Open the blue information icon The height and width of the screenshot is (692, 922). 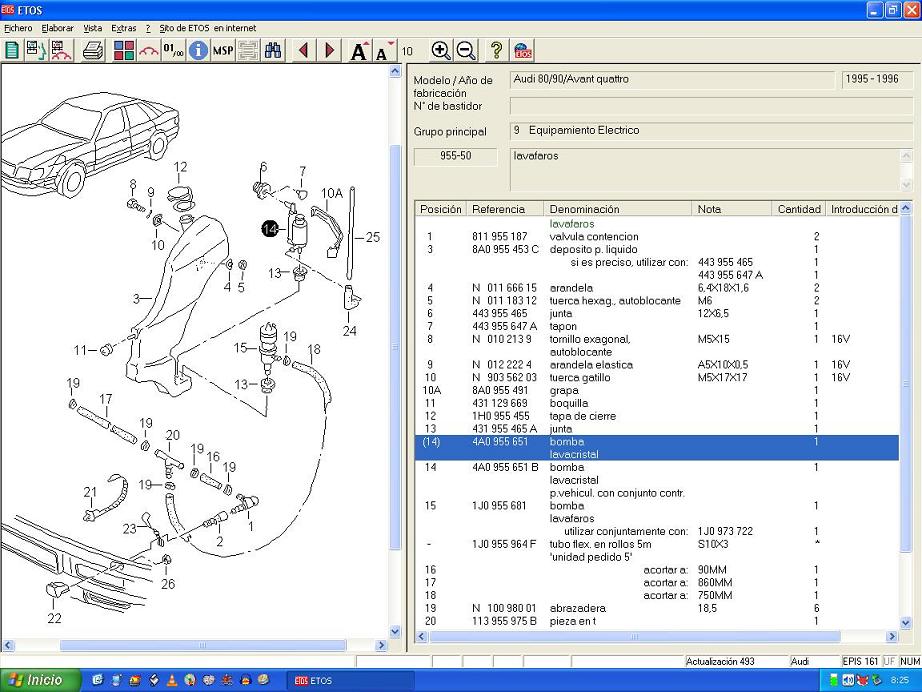[x=198, y=51]
